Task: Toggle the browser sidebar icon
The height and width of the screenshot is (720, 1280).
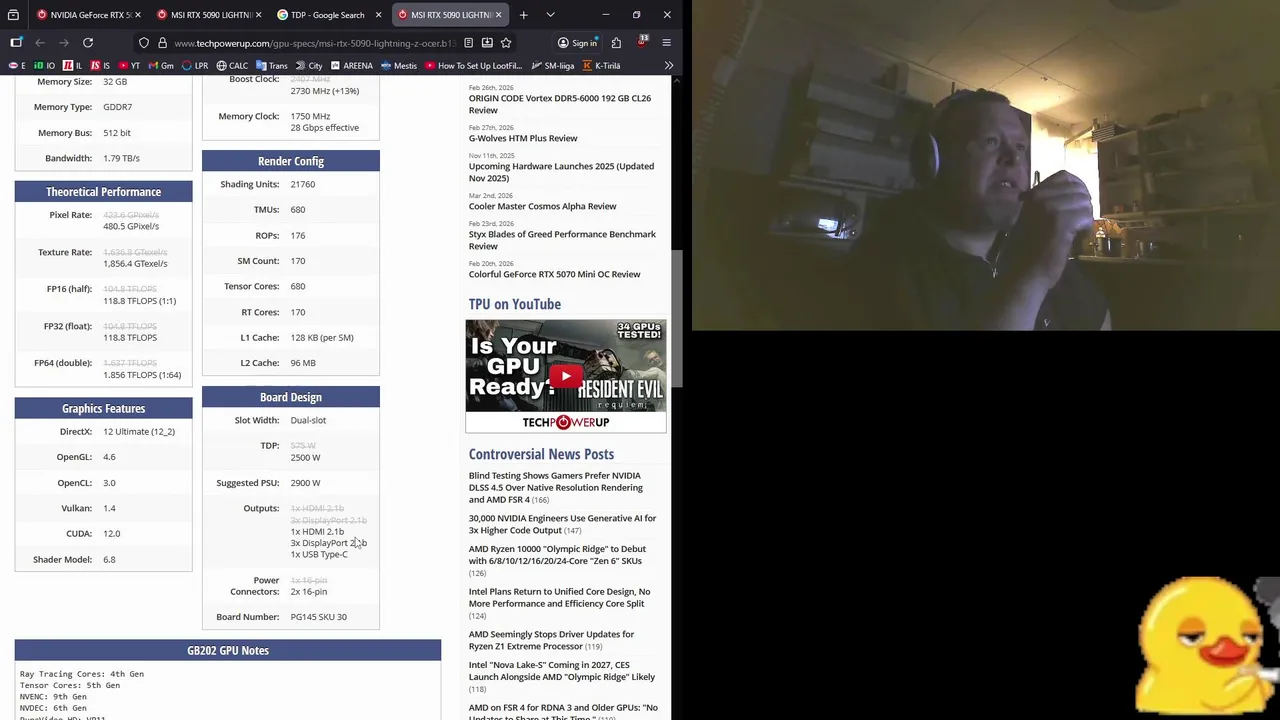Action: (x=16, y=43)
